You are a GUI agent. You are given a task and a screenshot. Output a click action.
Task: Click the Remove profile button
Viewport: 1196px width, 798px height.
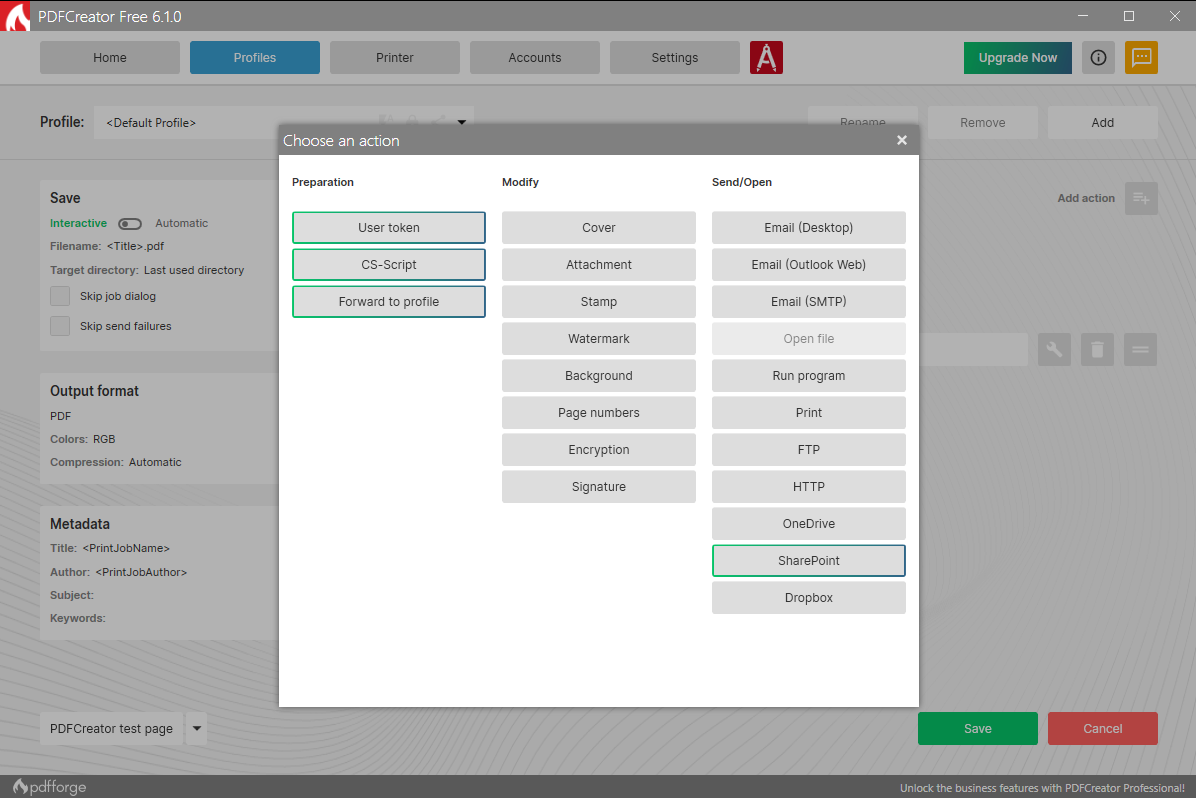pos(982,122)
